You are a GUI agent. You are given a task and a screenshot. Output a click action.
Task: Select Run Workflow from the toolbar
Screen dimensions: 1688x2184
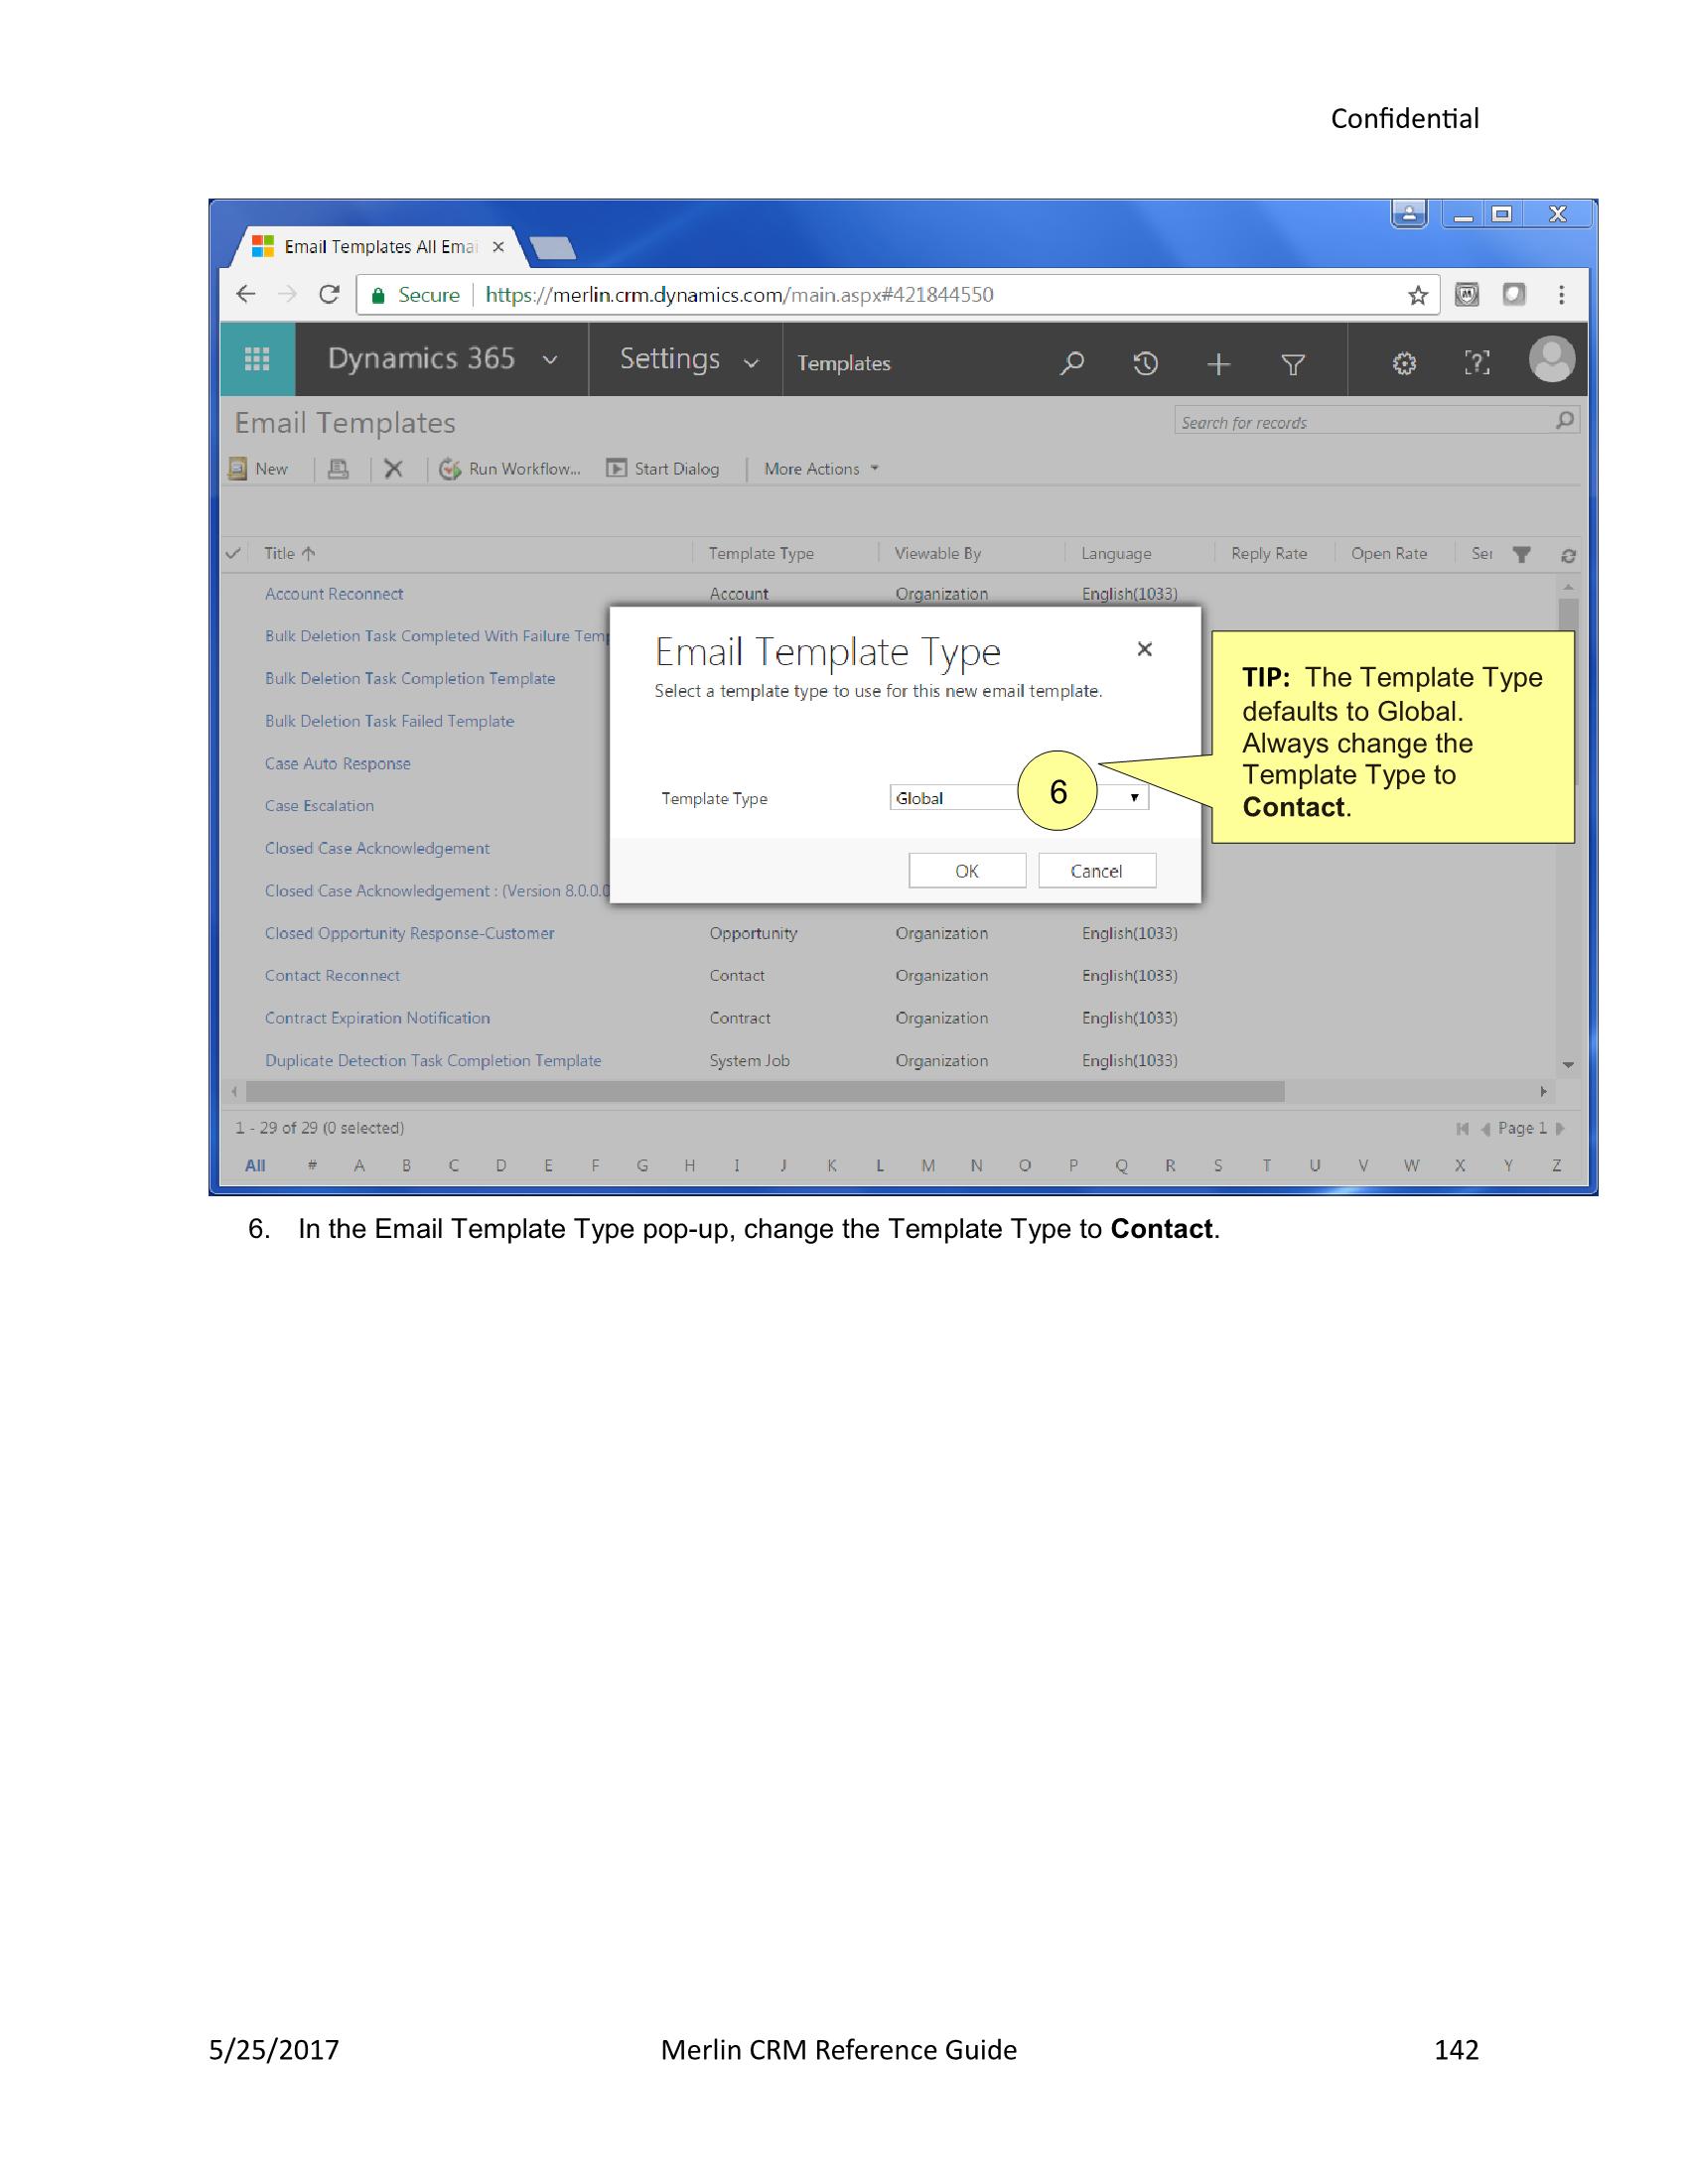(x=510, y=468)
